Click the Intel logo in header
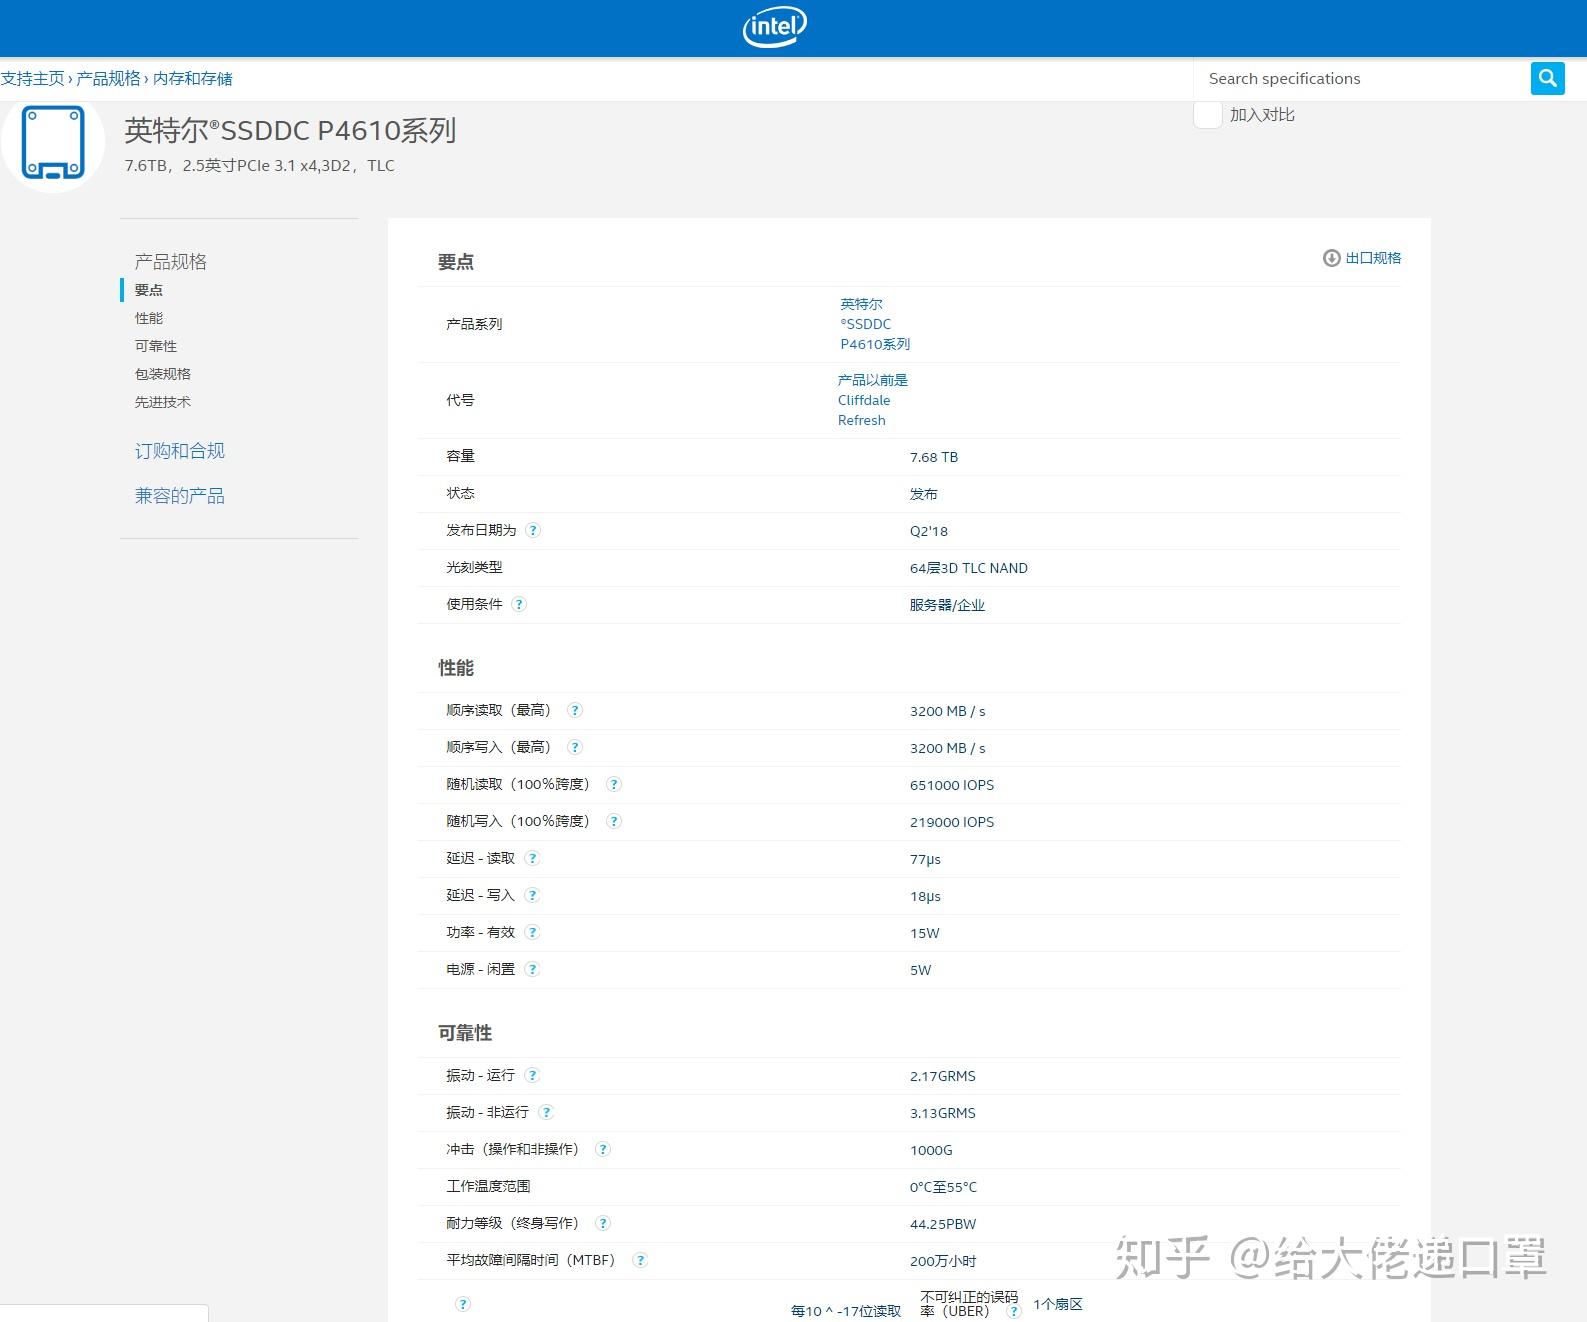Image resolution: width=1587 pixels, height=1322 pixels. coord(774,27)
